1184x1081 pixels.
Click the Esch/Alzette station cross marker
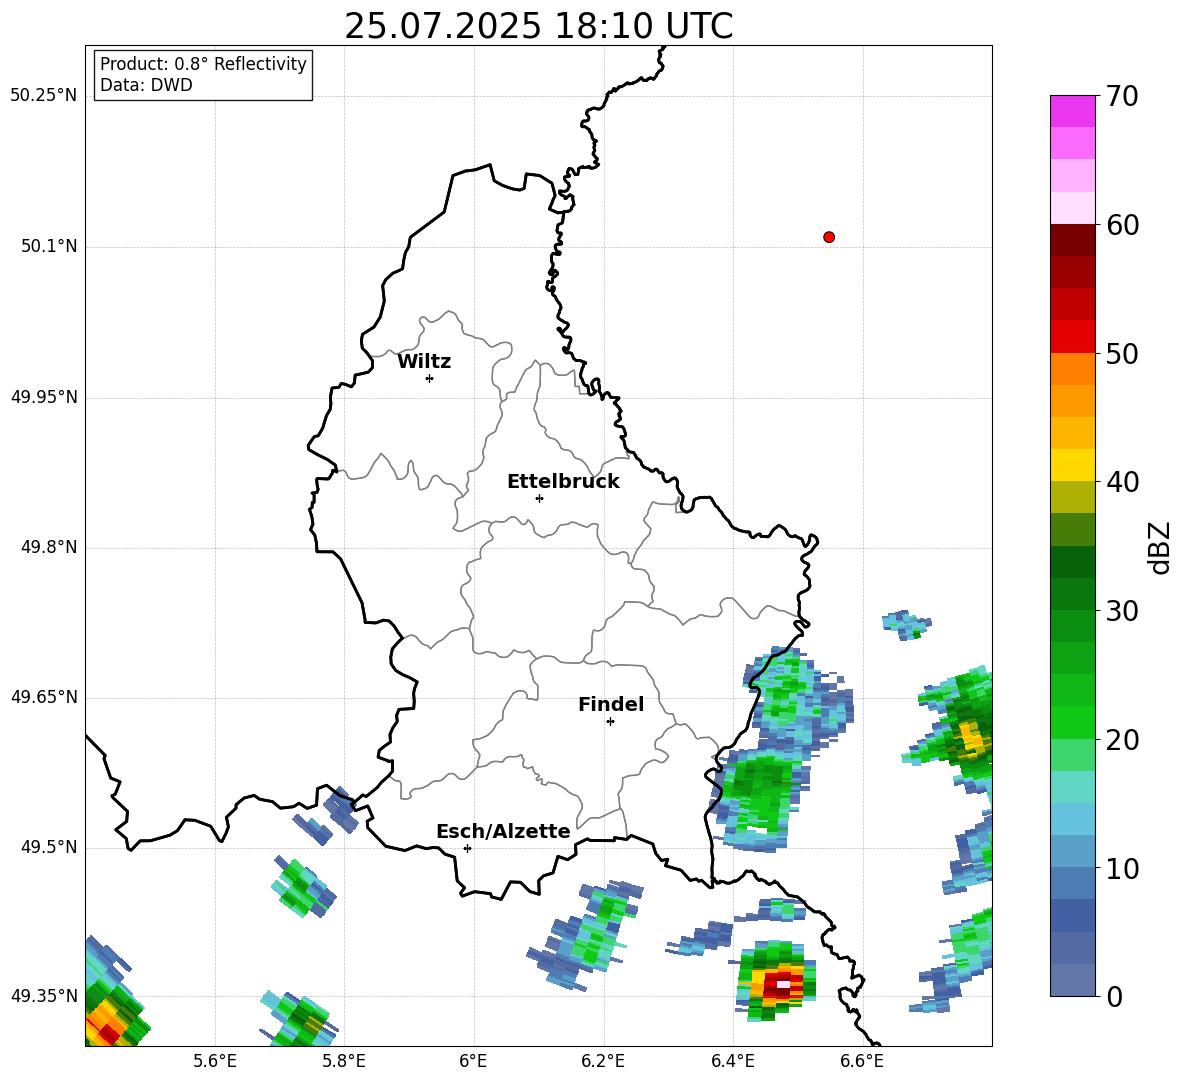[467, 848]
